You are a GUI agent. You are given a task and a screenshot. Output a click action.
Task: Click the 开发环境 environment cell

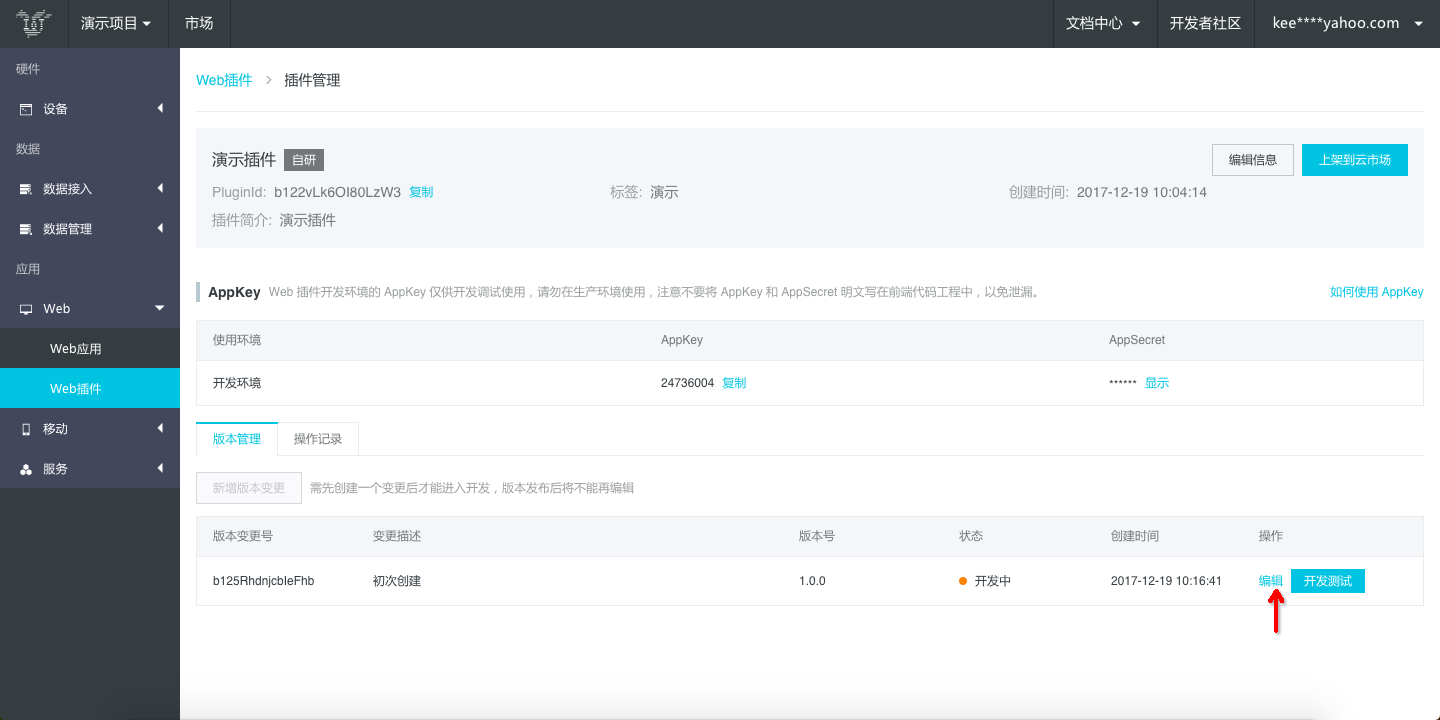(x=237, y=383)
